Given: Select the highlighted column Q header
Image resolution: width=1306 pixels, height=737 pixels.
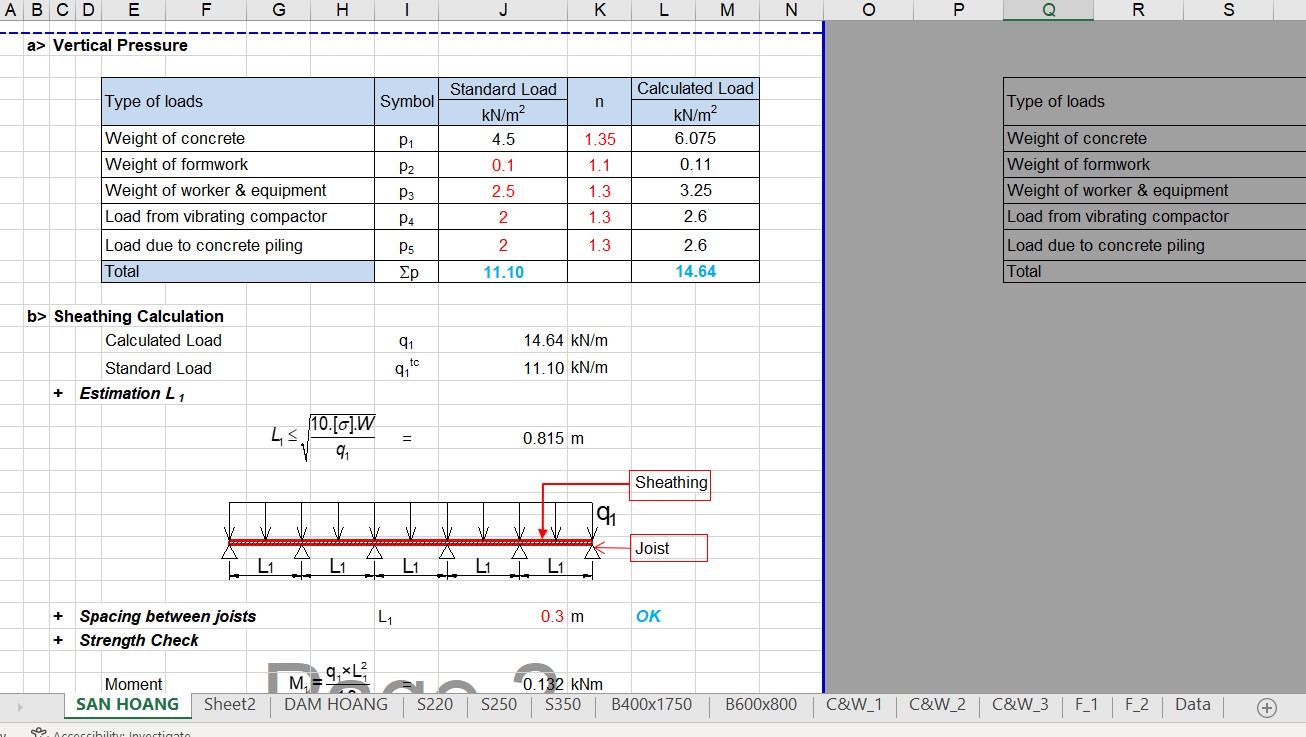Looking at the screenshot, I should click(x=1048, y=10).
